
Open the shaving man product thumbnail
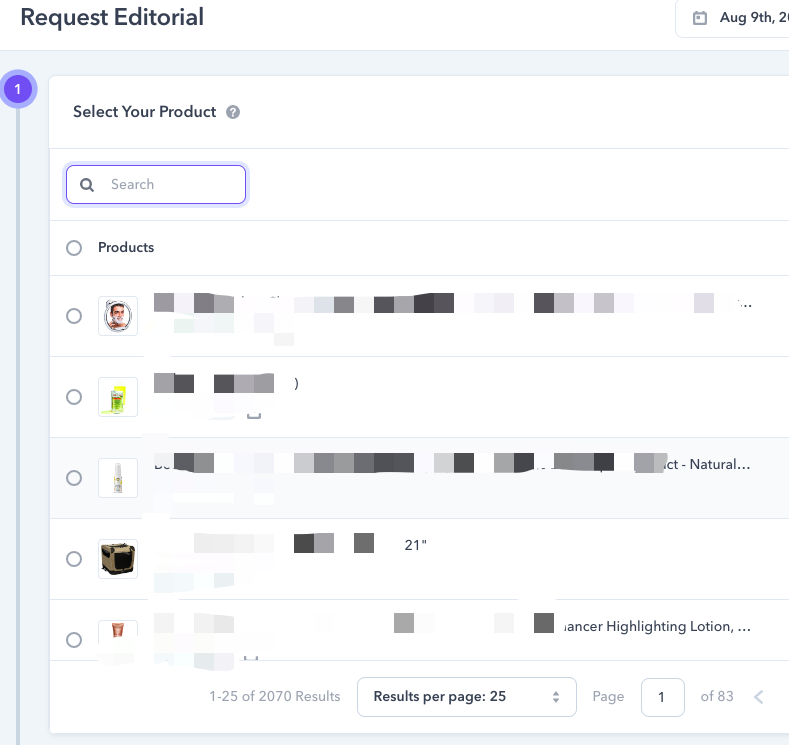118,316
